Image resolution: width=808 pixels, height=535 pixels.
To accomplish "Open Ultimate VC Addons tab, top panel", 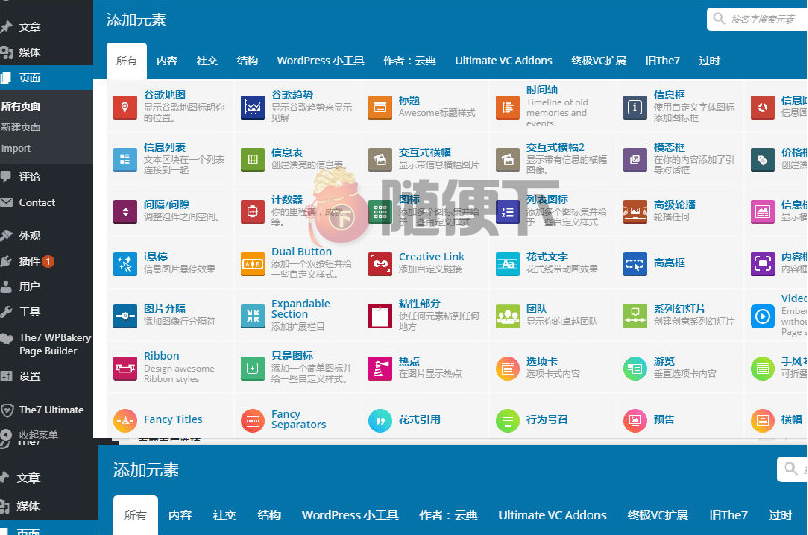I will tap(503, 61).
